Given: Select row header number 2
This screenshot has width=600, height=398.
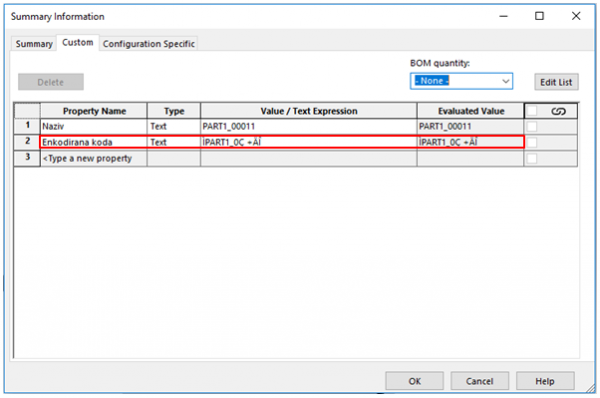Looking at the screenshot, I should pos(27,142).
